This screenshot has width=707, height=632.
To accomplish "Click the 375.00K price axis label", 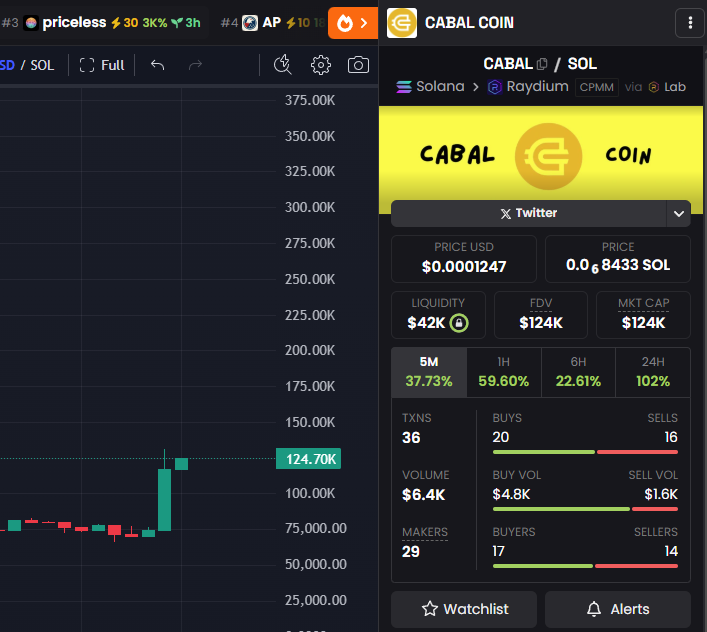I will pyautogui.click(x=310, y=100).
